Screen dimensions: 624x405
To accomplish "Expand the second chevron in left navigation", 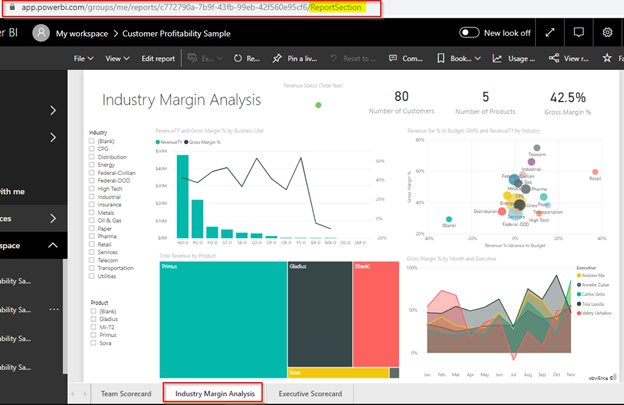I will 53,137.
